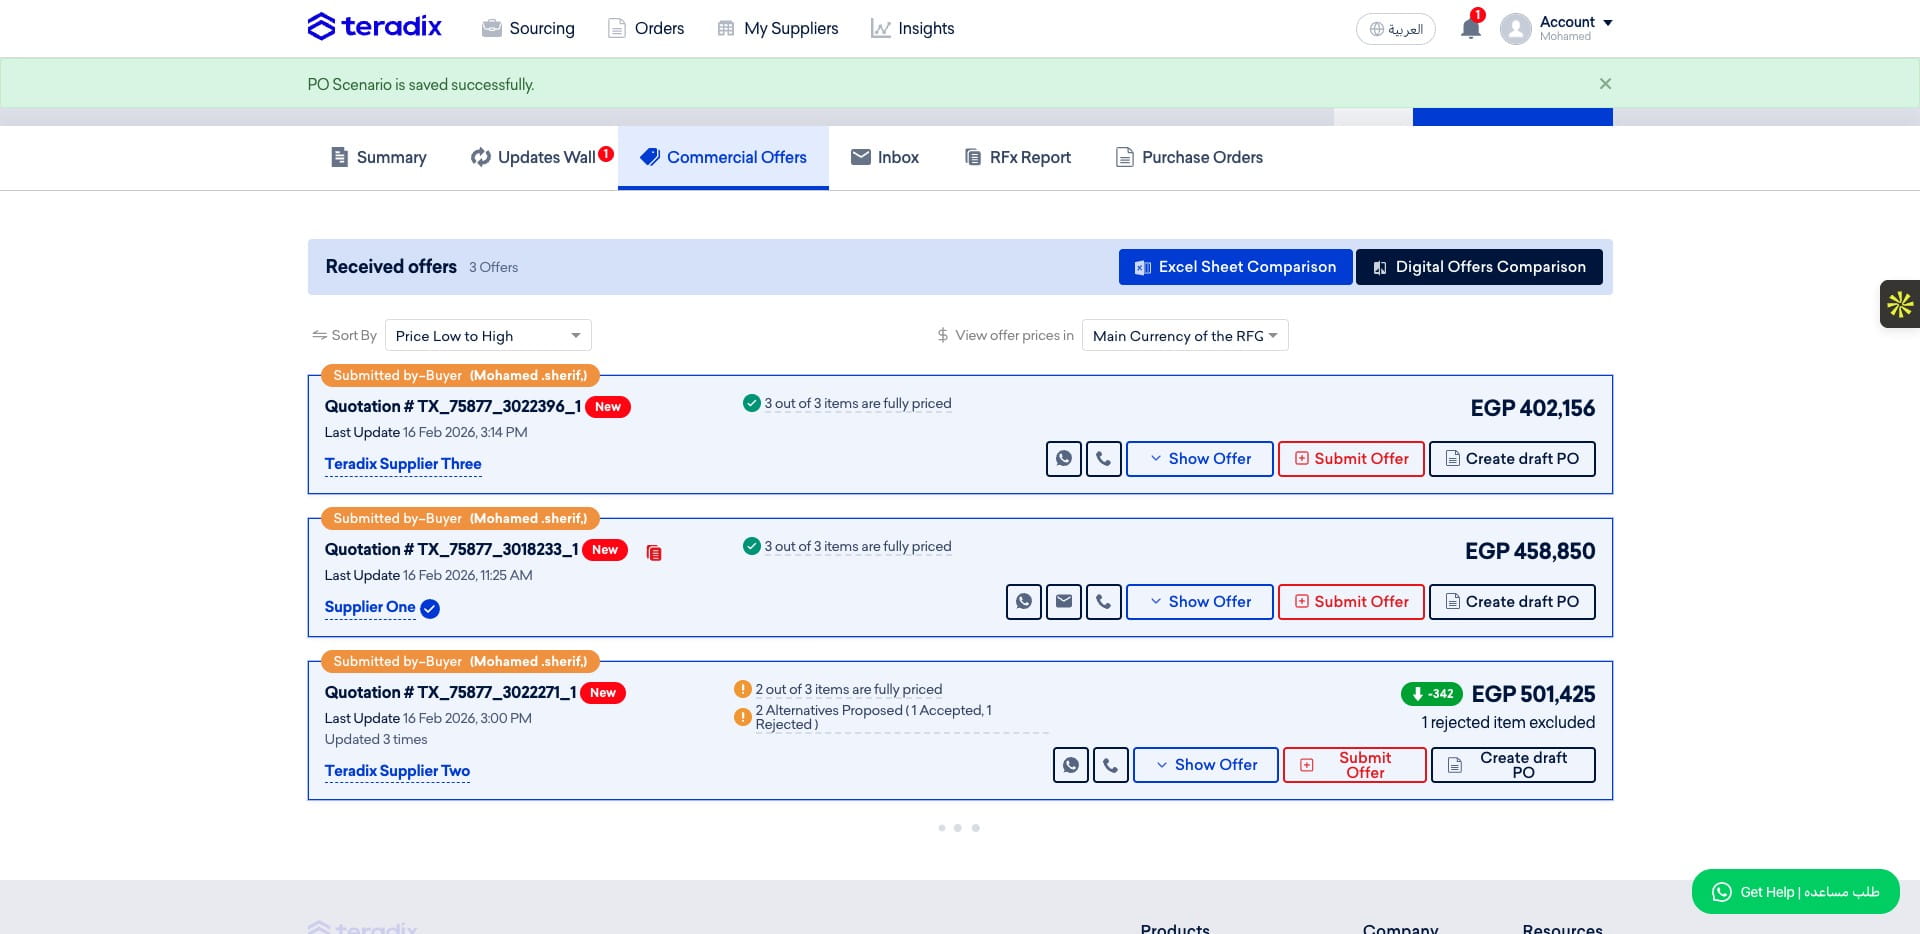
Task: Click the red document icon beside TX_75877_3018233_1
Action: point(654,552)
